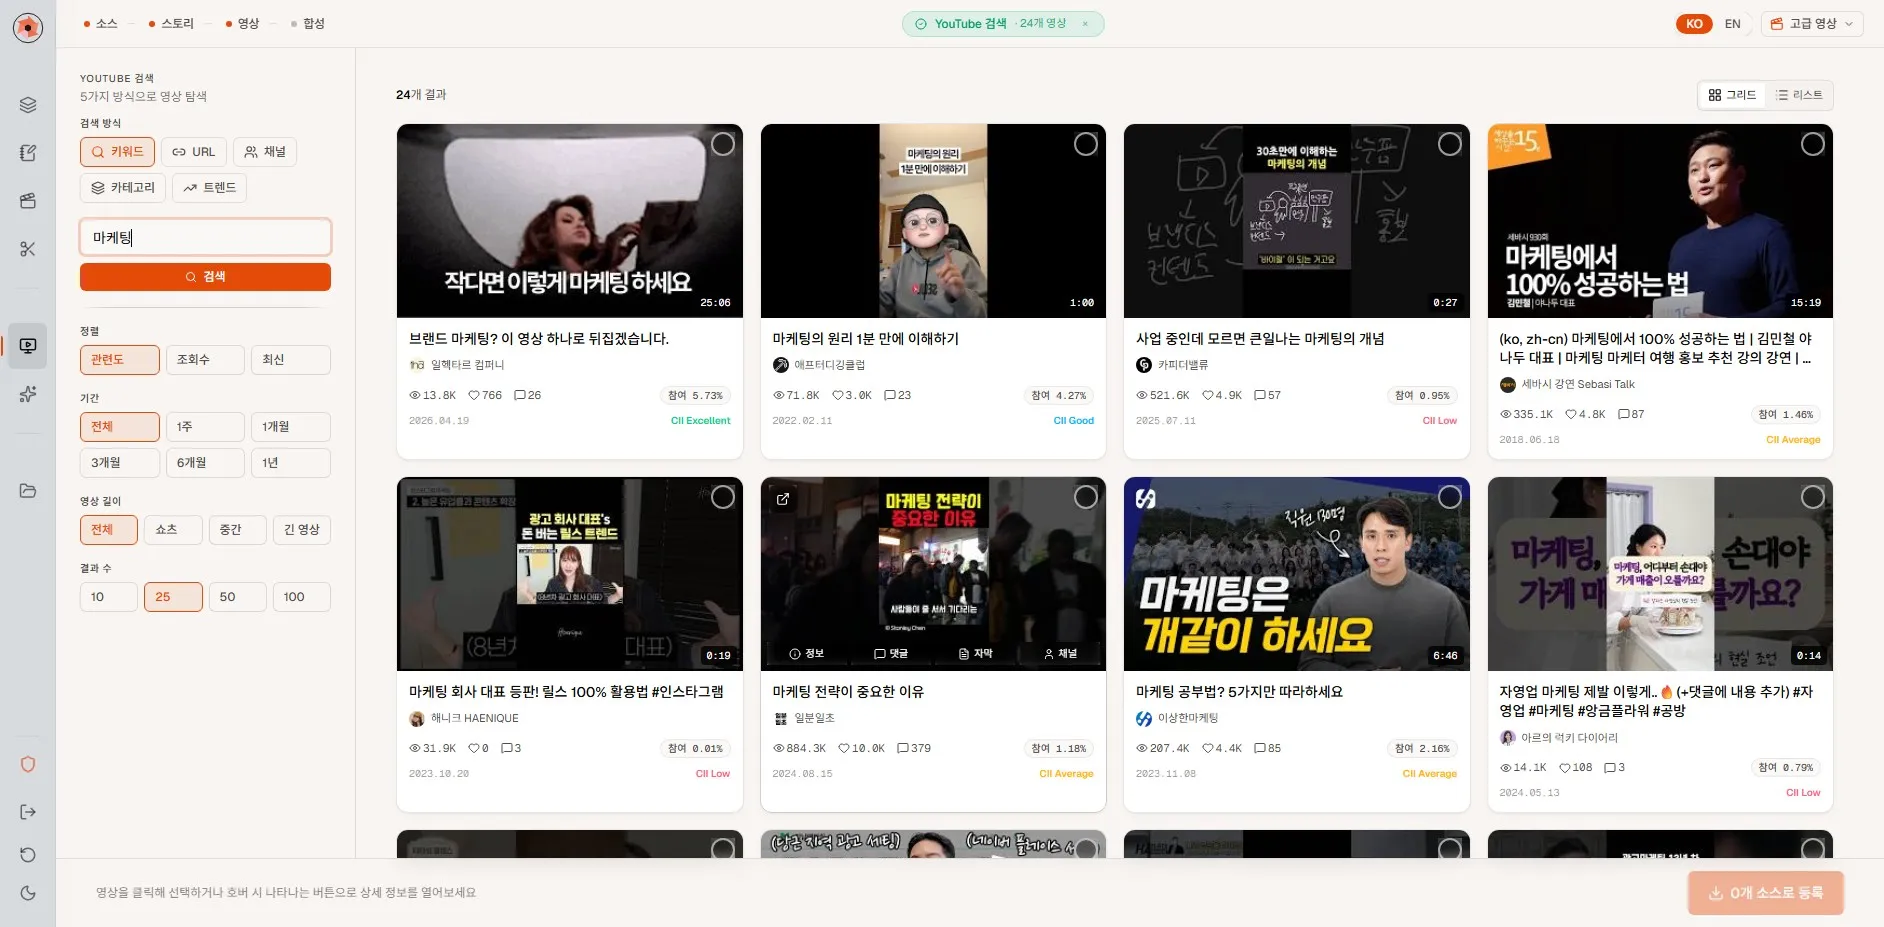Switch to 리스트 view
This screenshot has height=927, width=1884.
click(1799, 95)
